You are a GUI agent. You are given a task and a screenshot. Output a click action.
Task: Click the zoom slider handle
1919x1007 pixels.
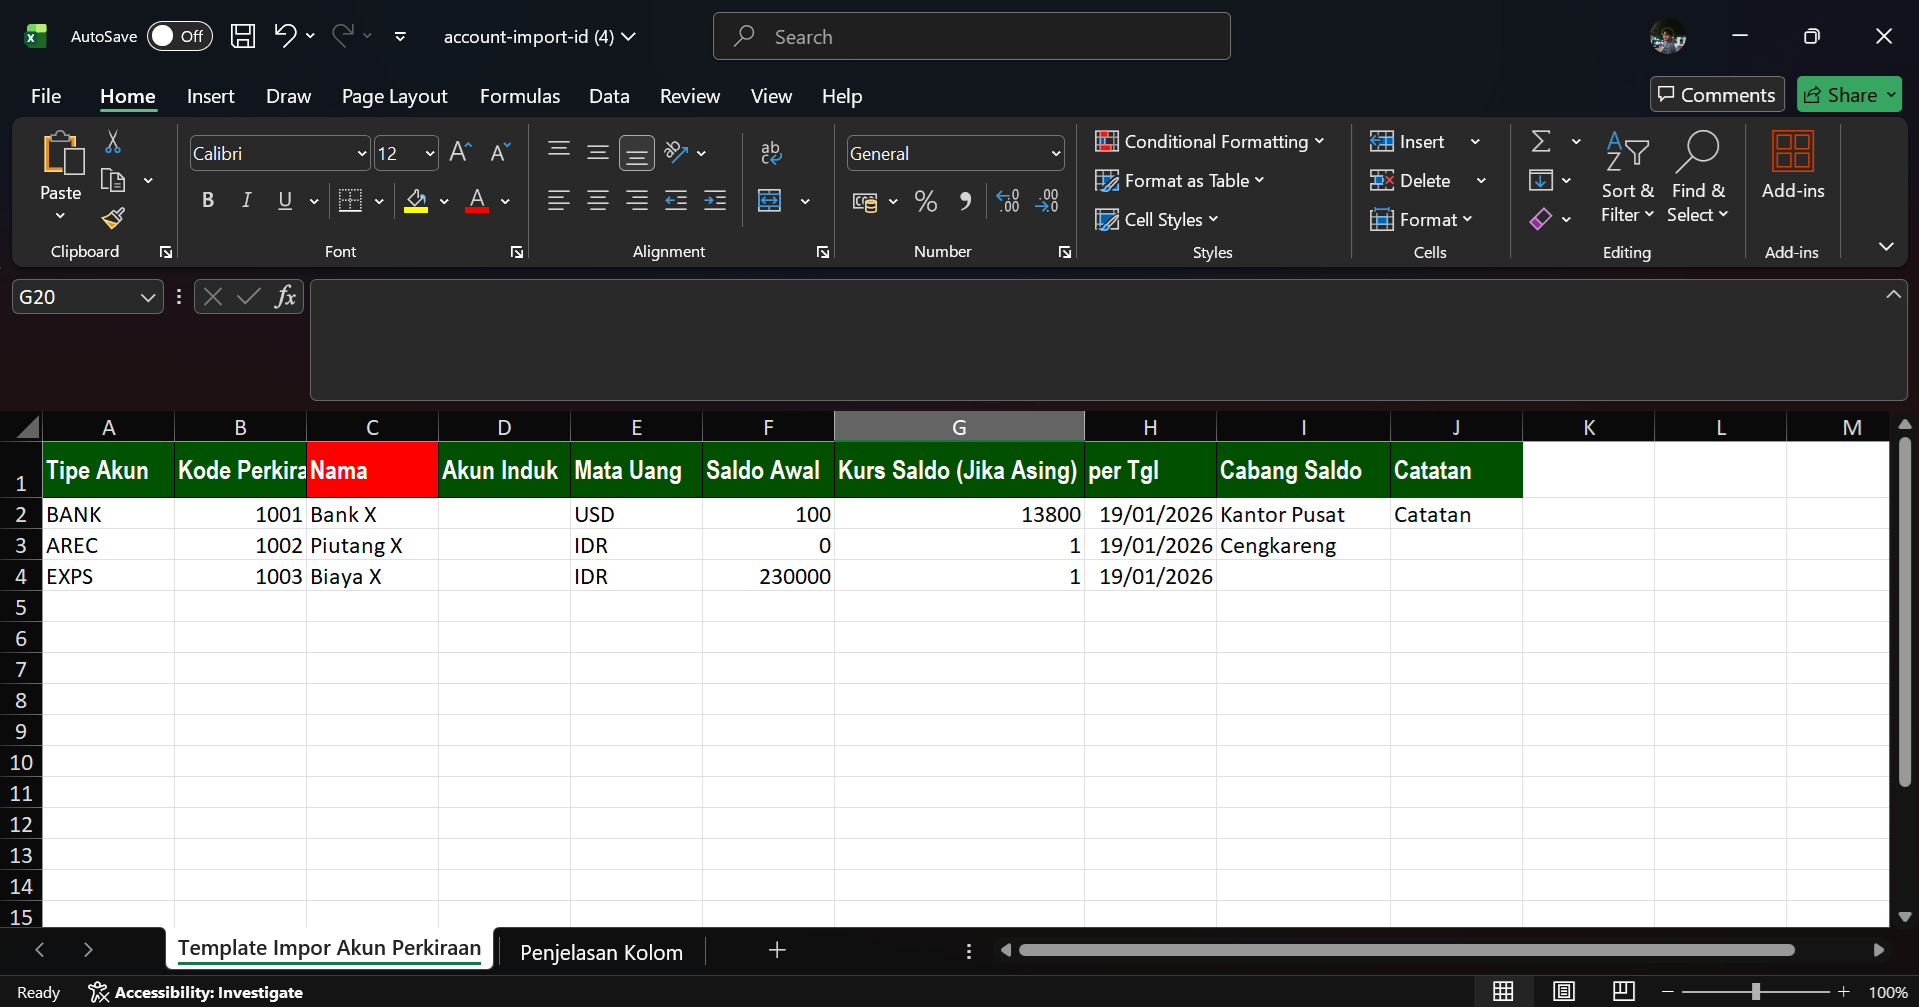1755,992
